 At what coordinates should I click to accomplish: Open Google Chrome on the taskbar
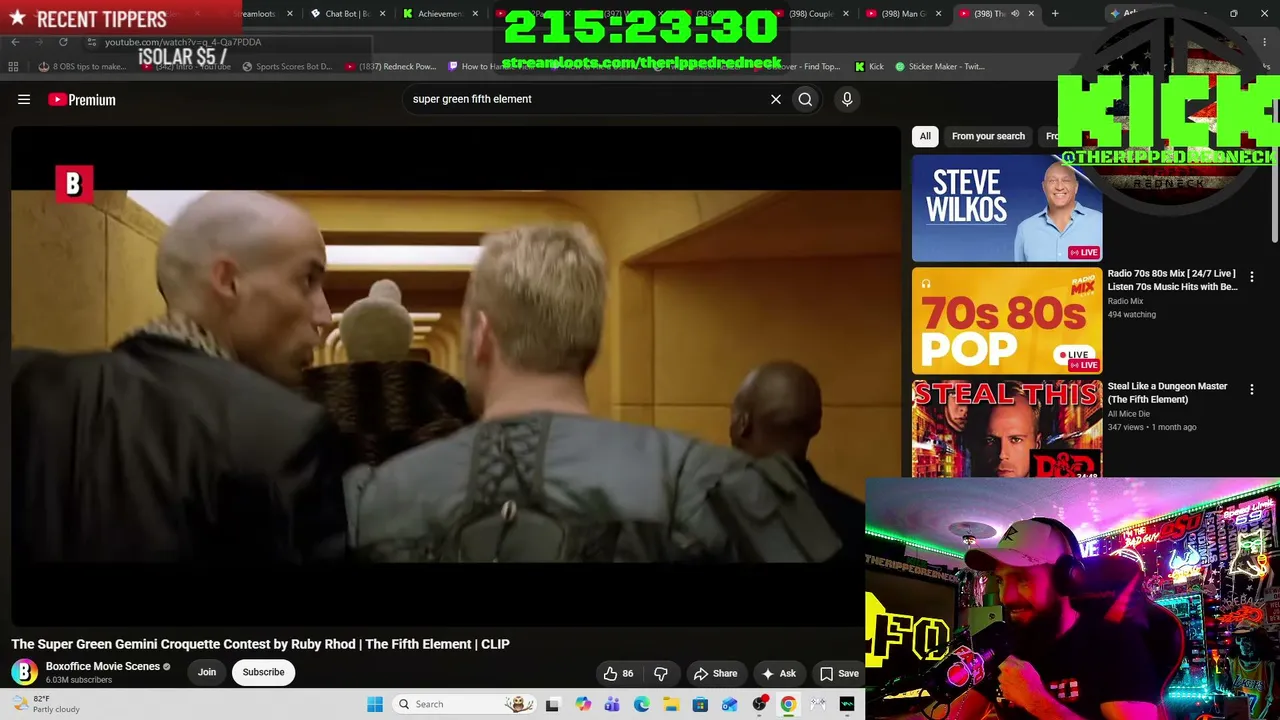click(x=789, y=704)
